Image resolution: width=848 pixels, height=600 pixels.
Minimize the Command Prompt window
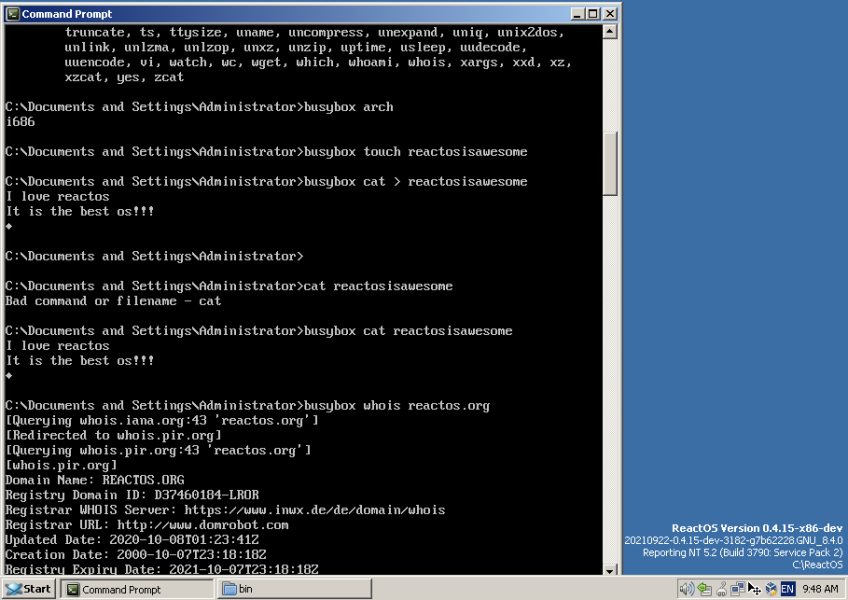click(x=578, y=14)
